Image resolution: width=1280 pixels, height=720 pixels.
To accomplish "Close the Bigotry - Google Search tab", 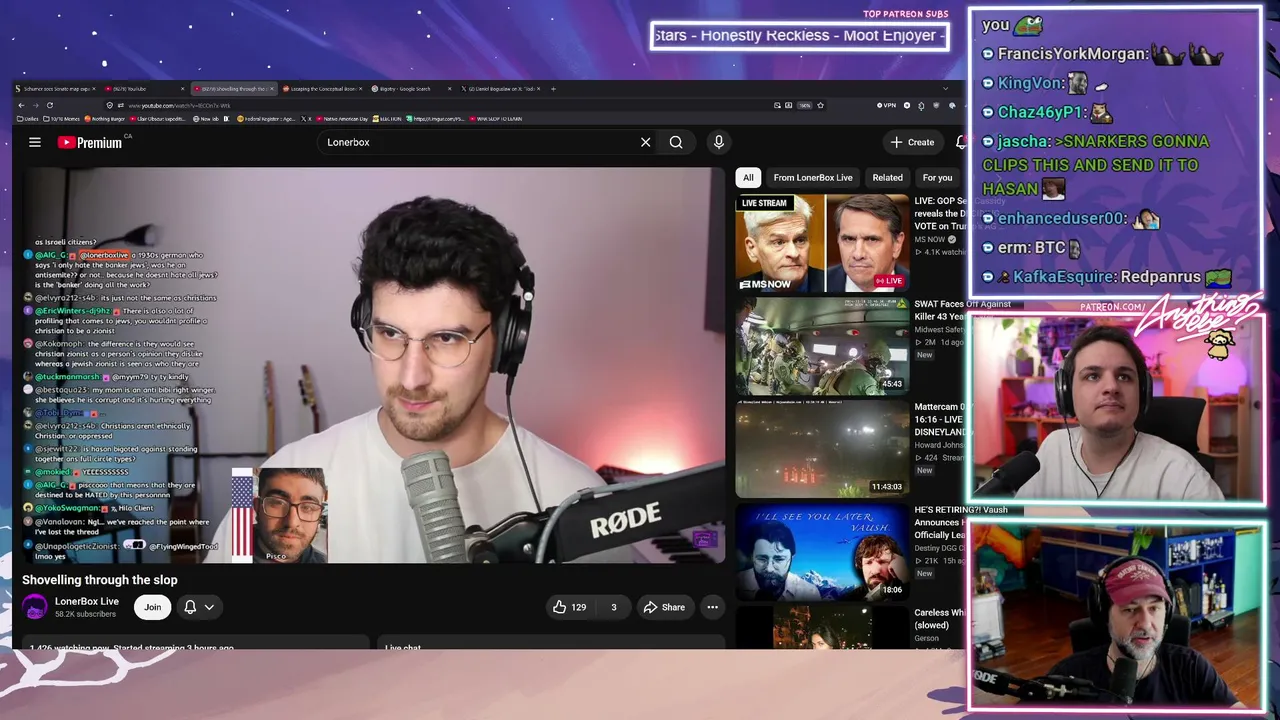I will 450,89.
